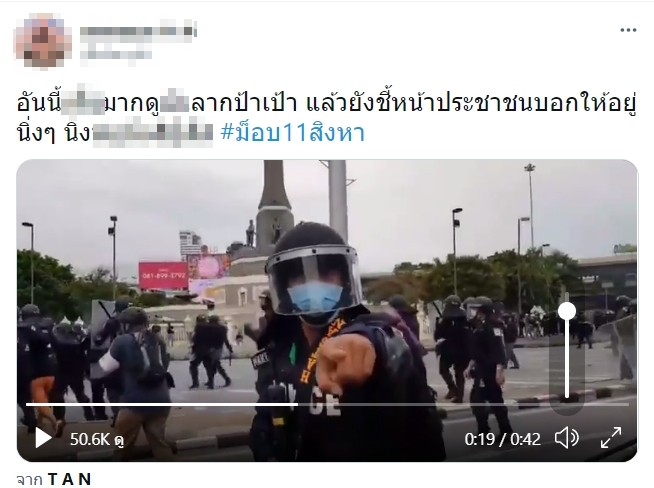Image resolution: width=654 pixels, height=488 pixels.
Task: Click the first line of the tweet text
Action: pyautogui.click(x=327, y=103)
